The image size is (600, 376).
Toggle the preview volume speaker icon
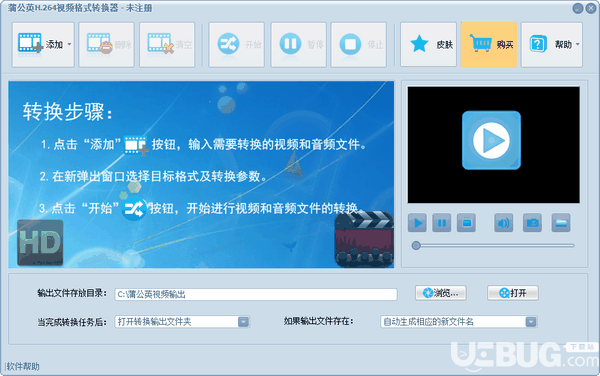504,223
